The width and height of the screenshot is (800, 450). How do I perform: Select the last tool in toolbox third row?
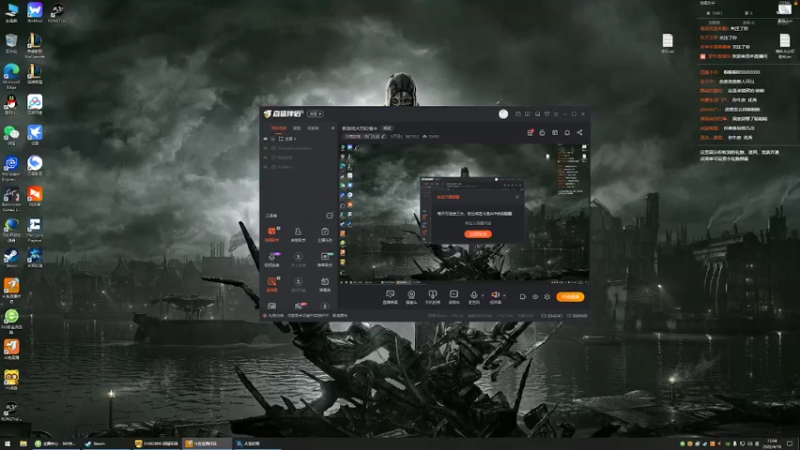point(324,284)
